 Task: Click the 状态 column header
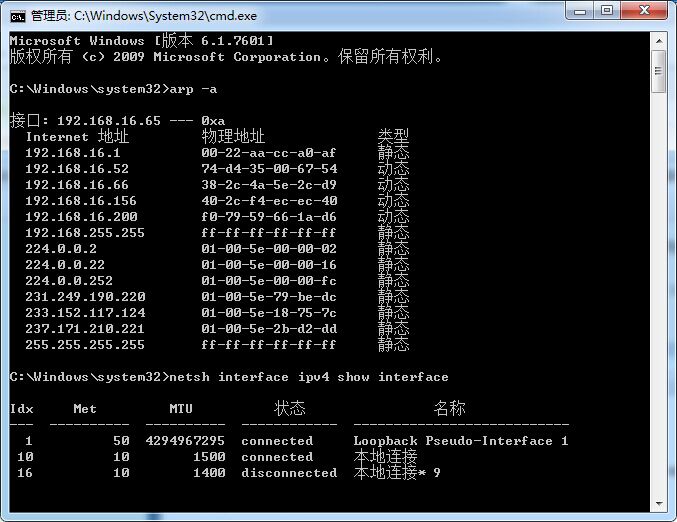click(290, 408)
